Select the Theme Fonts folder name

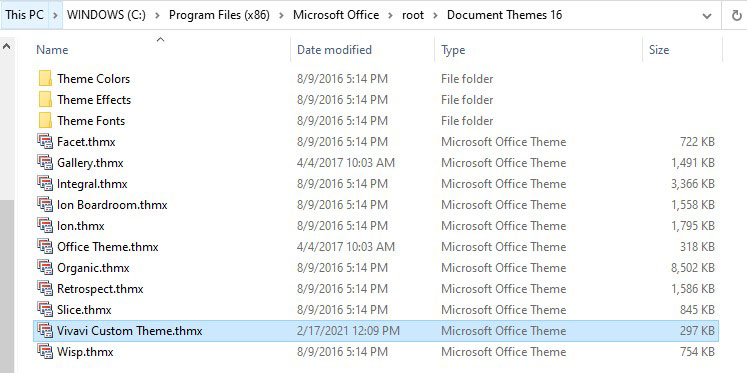pyautogui.click(x=91, y=121)
